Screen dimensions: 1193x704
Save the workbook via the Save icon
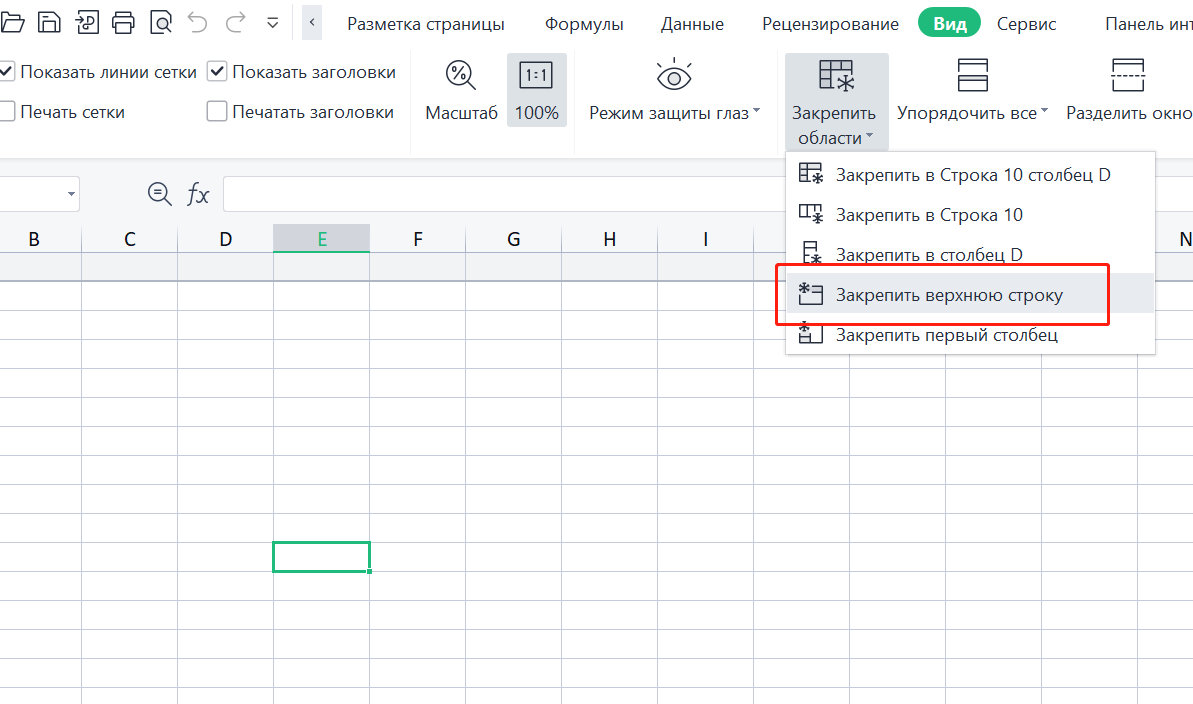(x=50, y=21)
